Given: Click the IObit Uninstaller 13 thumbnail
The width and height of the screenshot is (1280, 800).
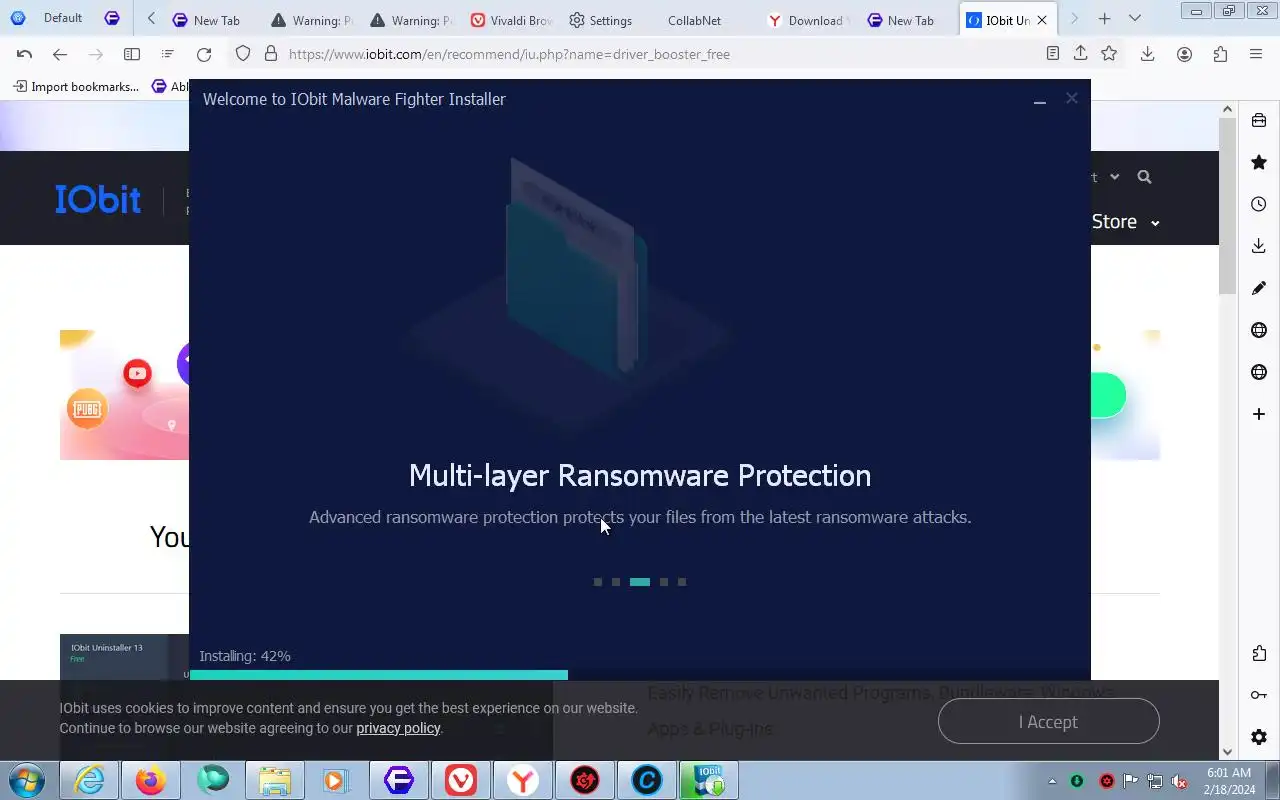Looking at the screenshot, I should click(124, 656).
